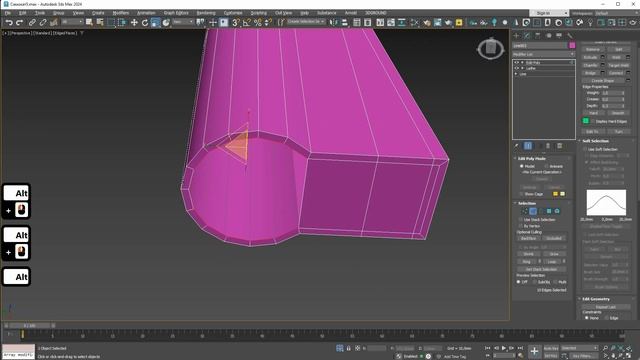640x360 pixels.
Task: Open the Create tab plus icon
Action: pyautogui.click(x=516, y=36)
